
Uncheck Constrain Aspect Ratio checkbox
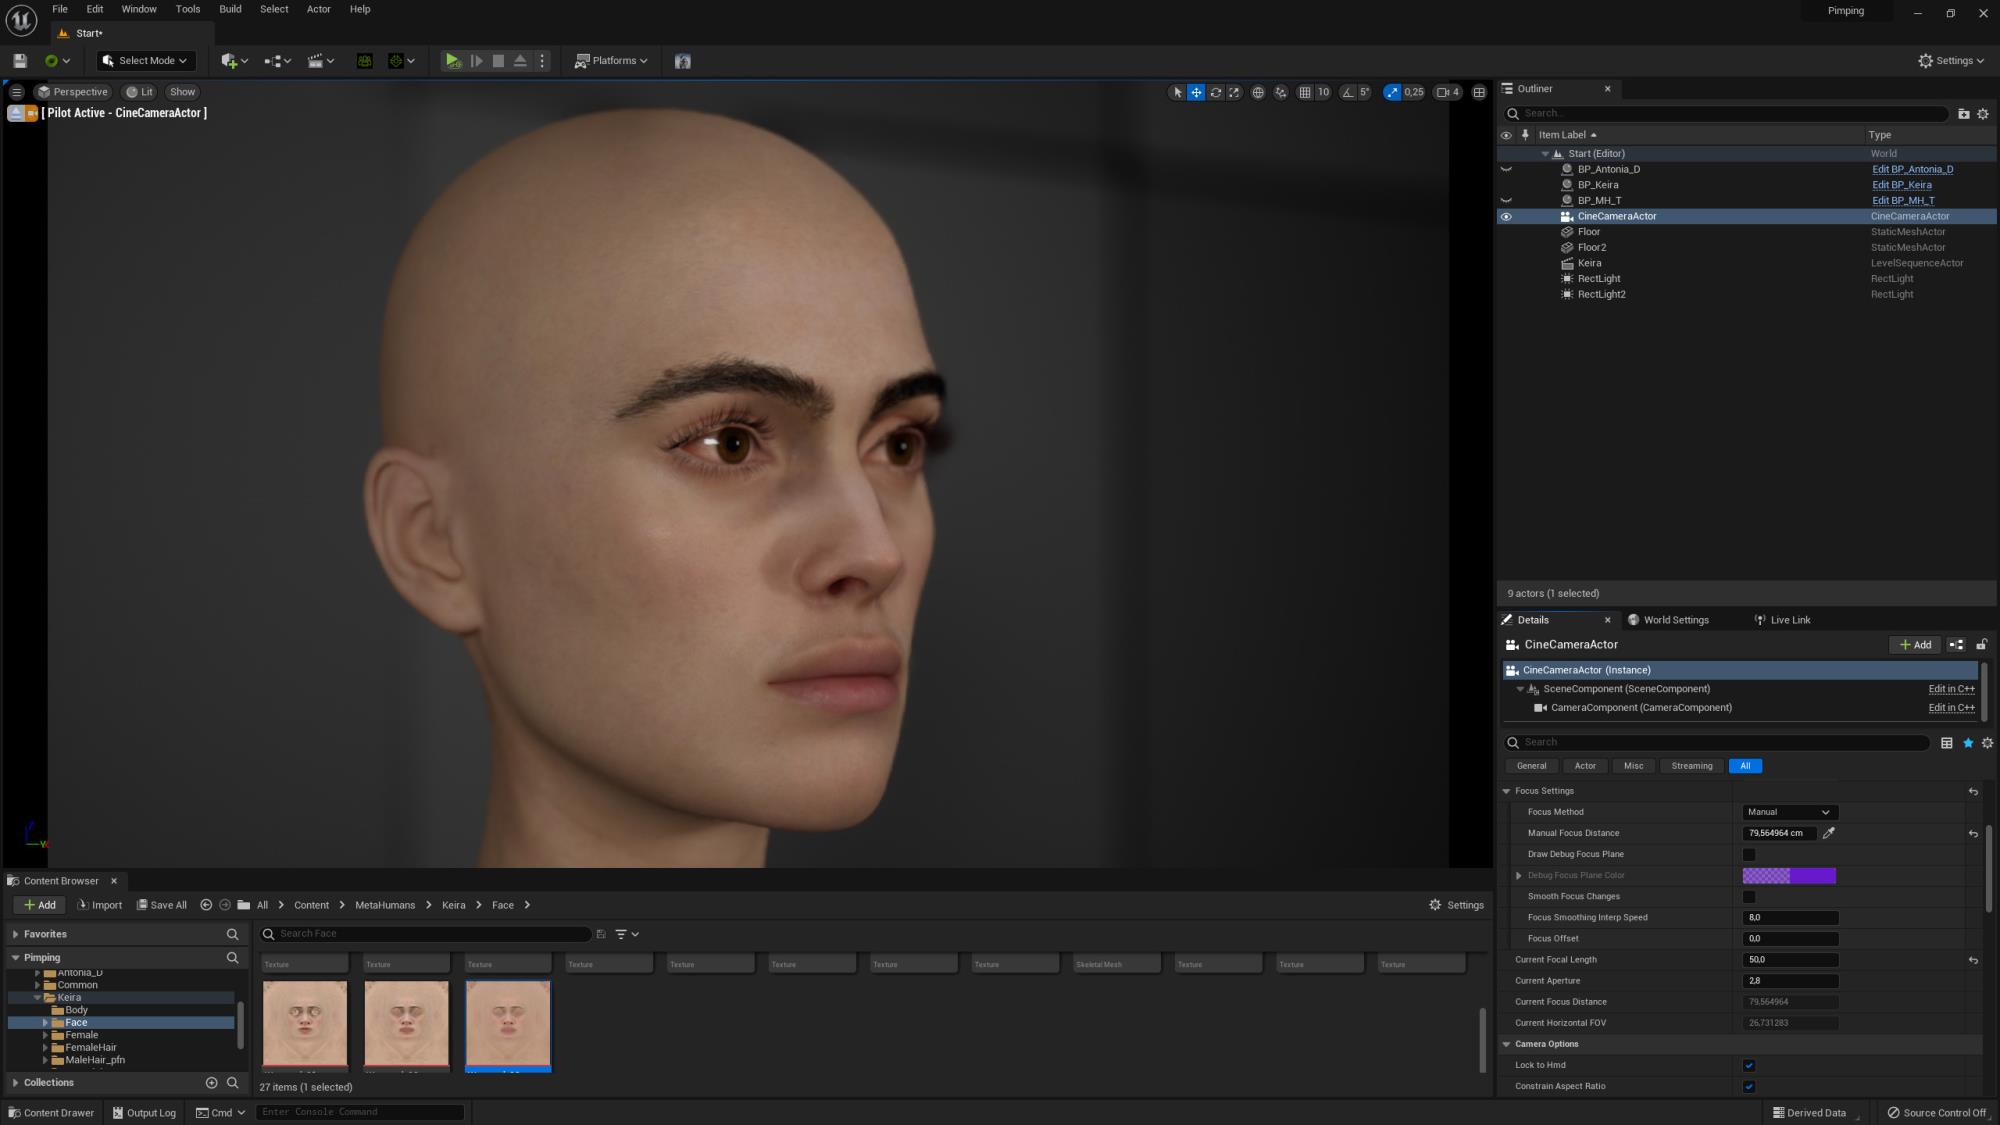pos(1749,1086)
